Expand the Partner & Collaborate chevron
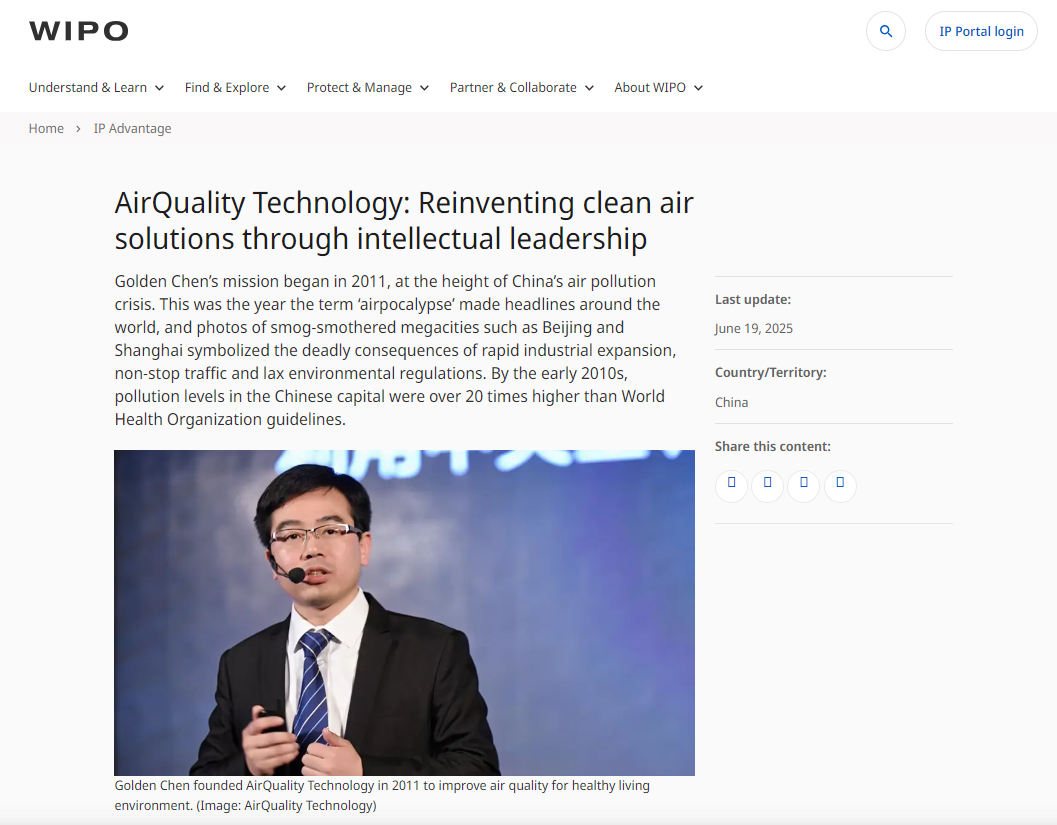The width and height of the screenshot is (1057, 825). (590, 88)
